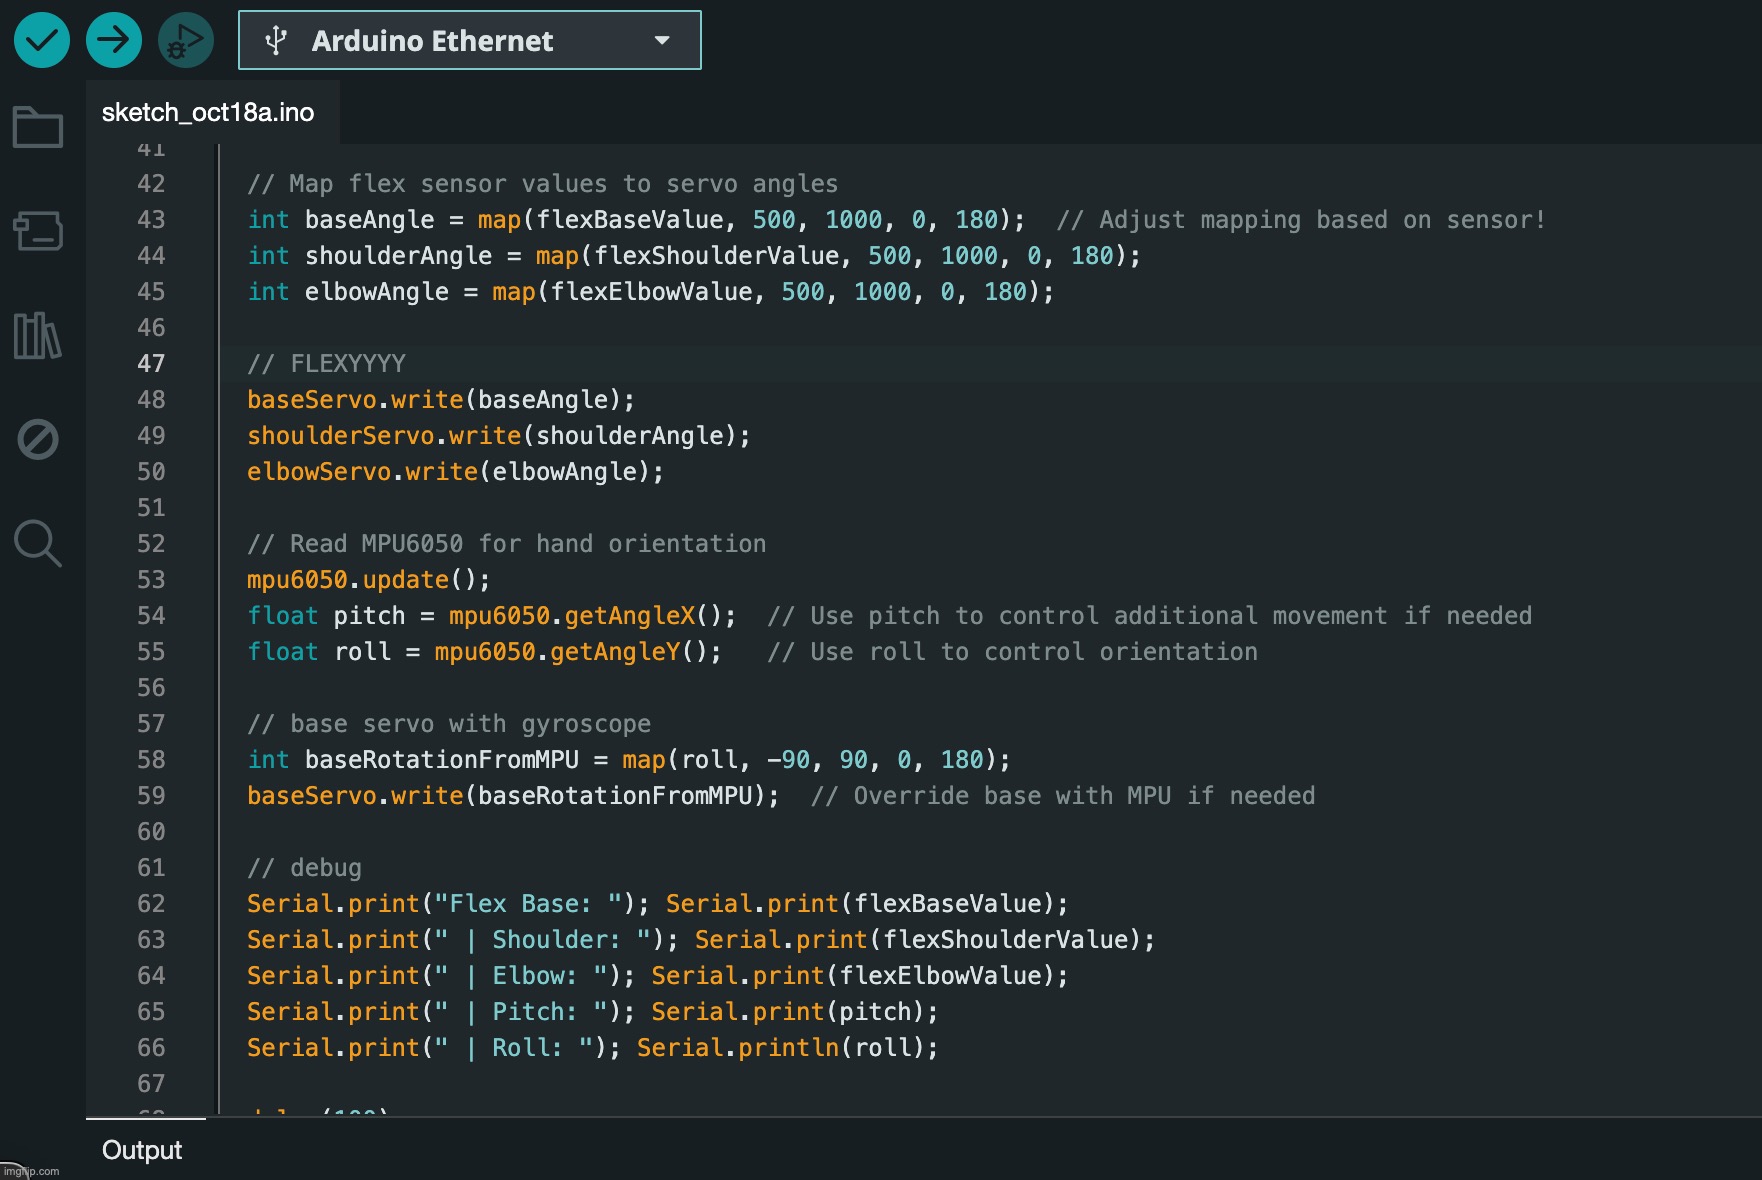Click '// base servo with gyroscope' comment
Screen dimensions: 1762x1180
tap(449, 724)
